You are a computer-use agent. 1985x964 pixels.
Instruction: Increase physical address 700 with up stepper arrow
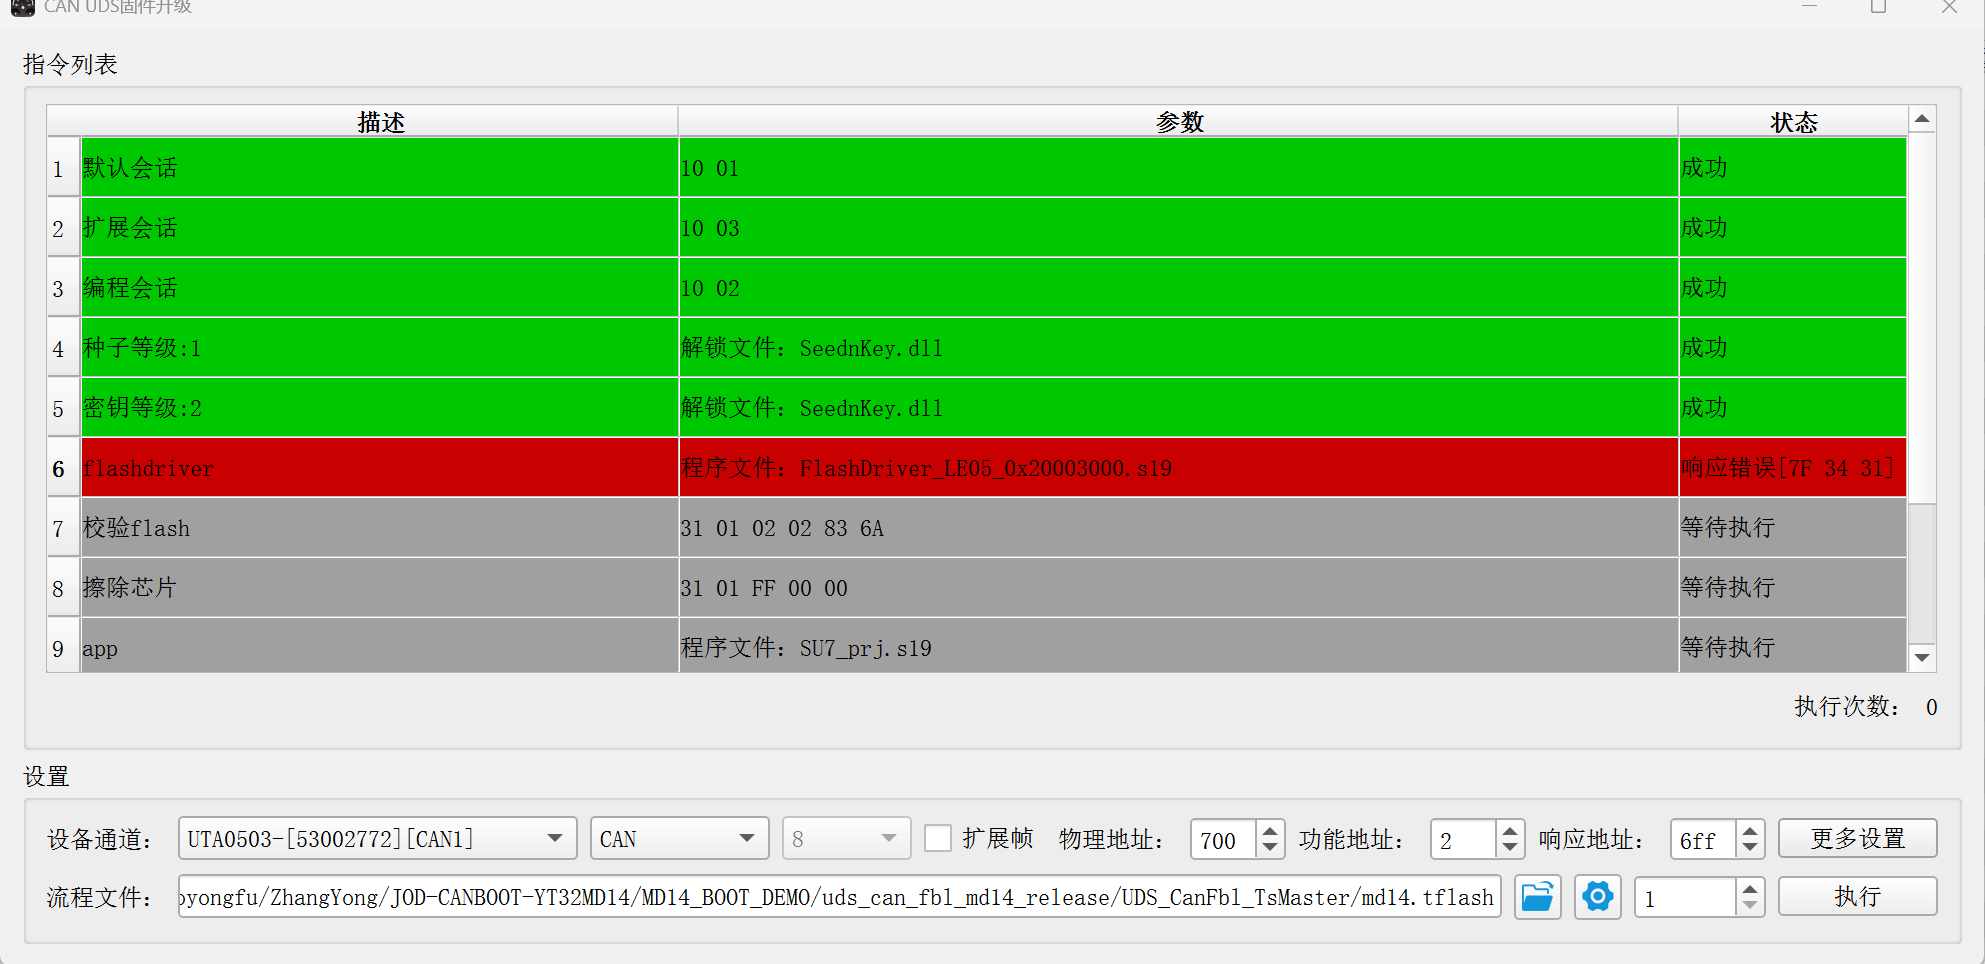pos(1269,830)
